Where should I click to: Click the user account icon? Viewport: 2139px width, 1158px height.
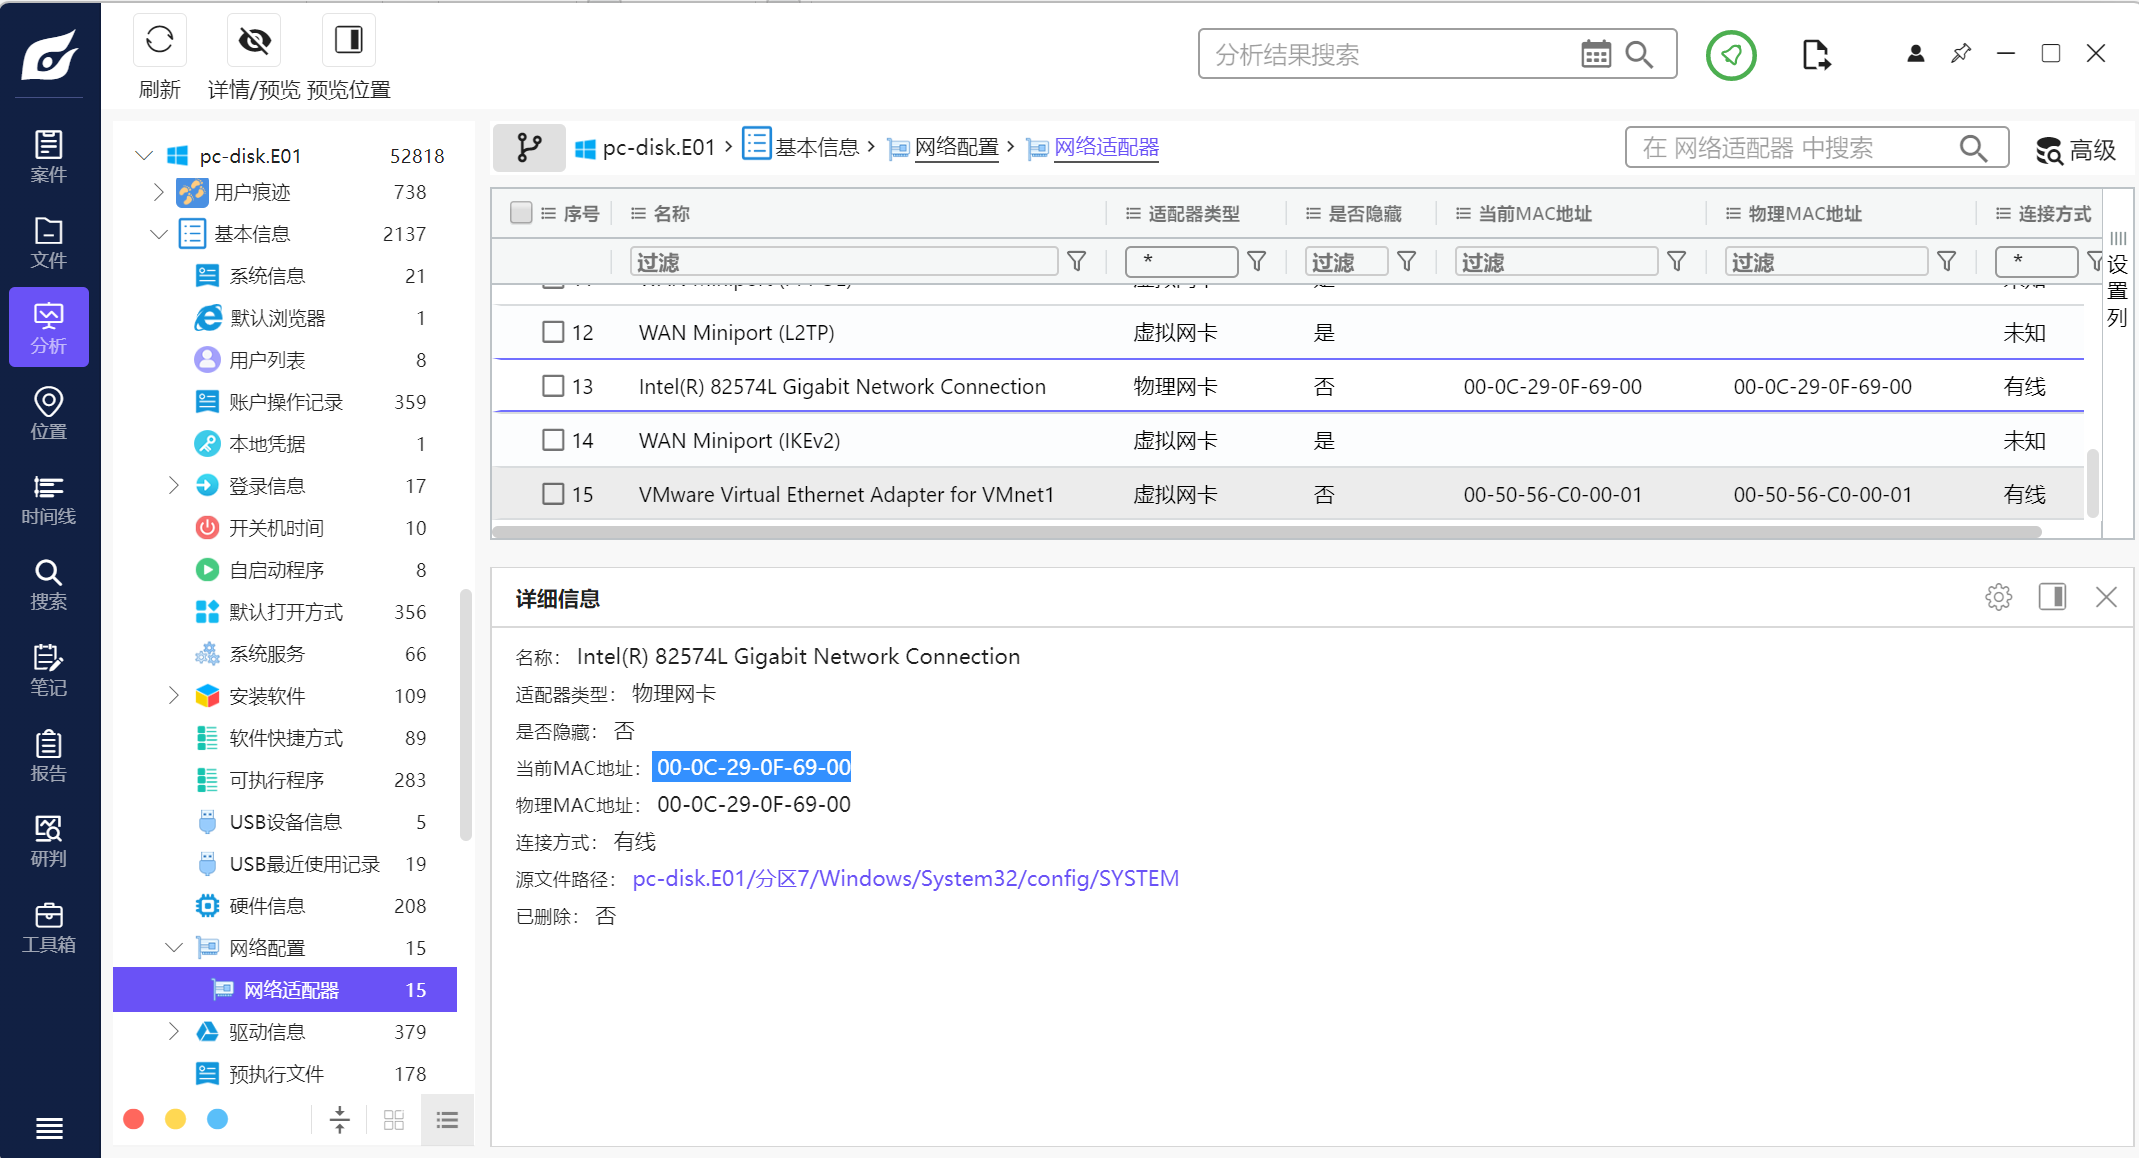click(x=1916, y=54)
